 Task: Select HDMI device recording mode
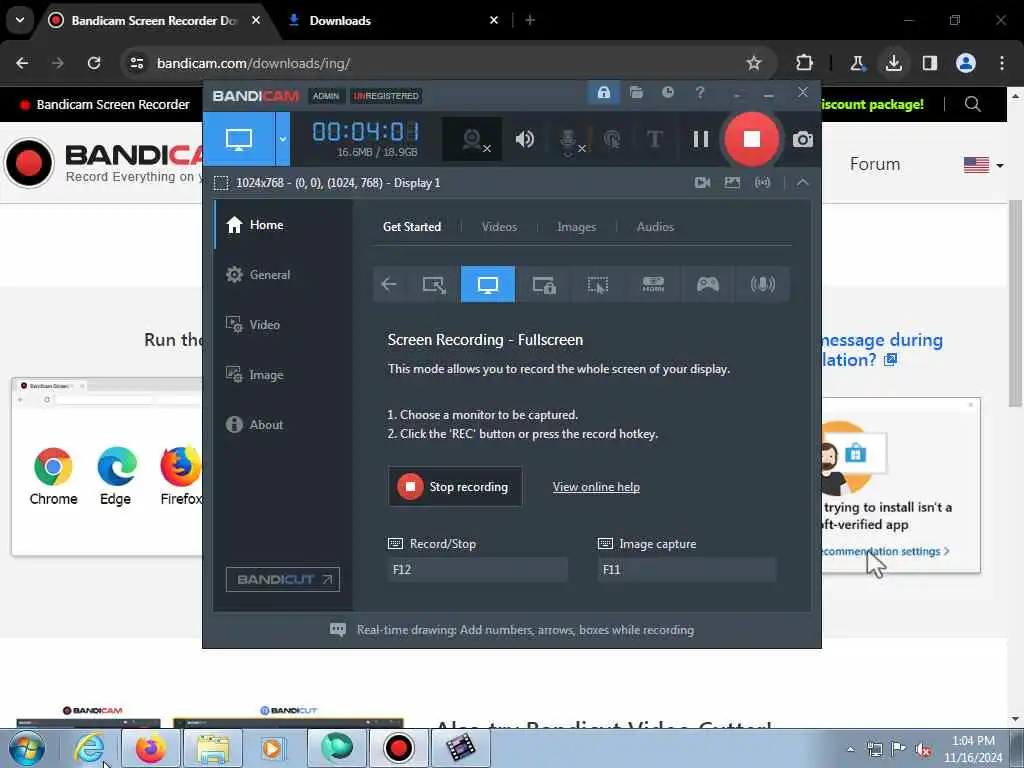(x=653, y=284)
